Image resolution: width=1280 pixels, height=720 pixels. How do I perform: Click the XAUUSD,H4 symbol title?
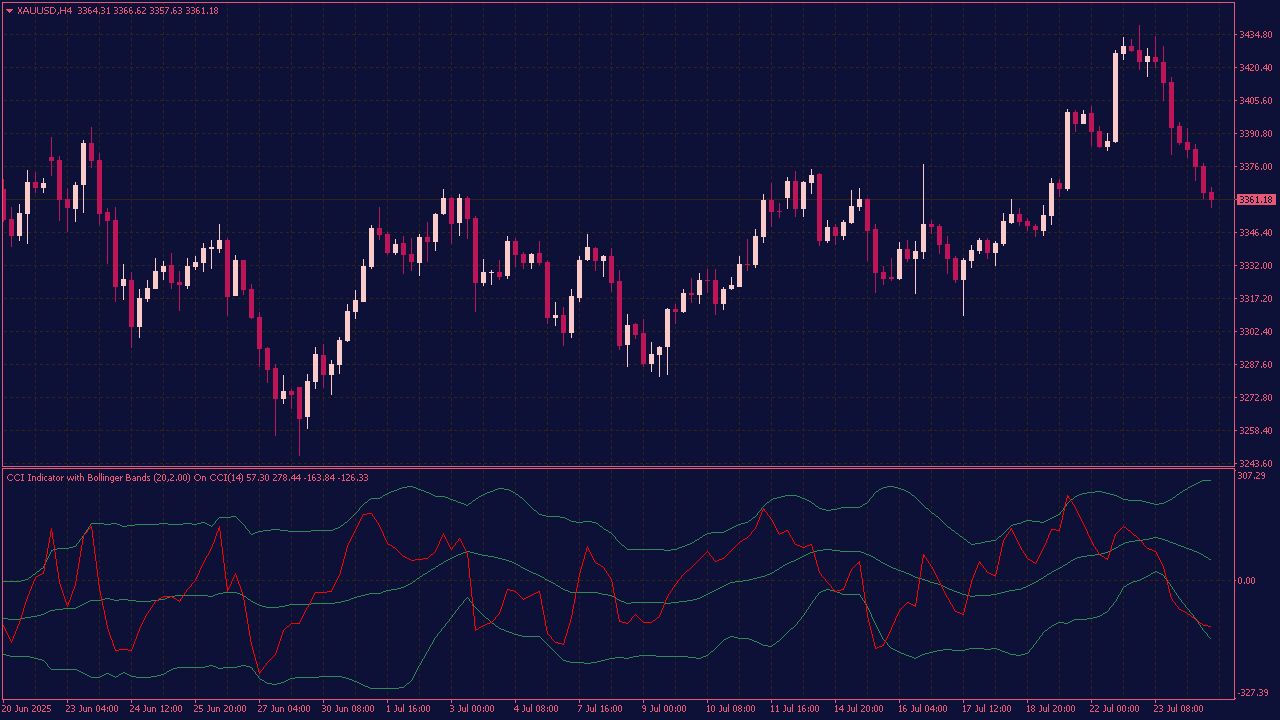pyautogui.click(x=45, y=11)
